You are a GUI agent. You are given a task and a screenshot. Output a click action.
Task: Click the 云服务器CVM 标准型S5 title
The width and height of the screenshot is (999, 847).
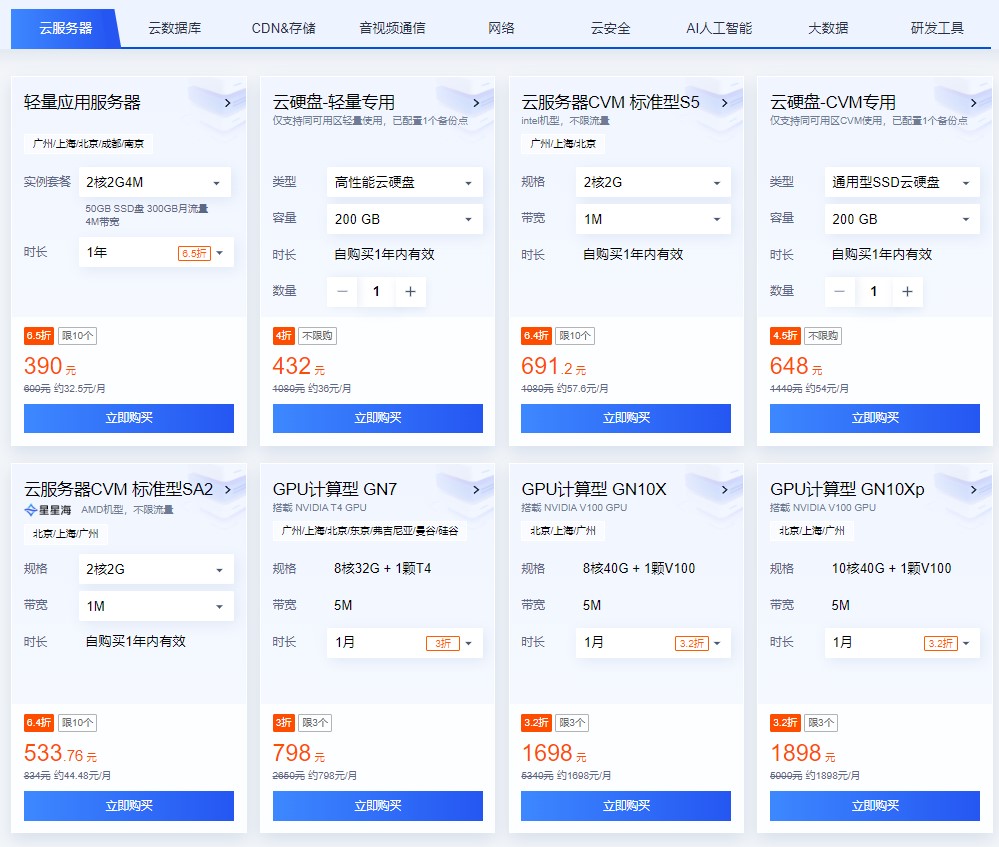(610, 103)
